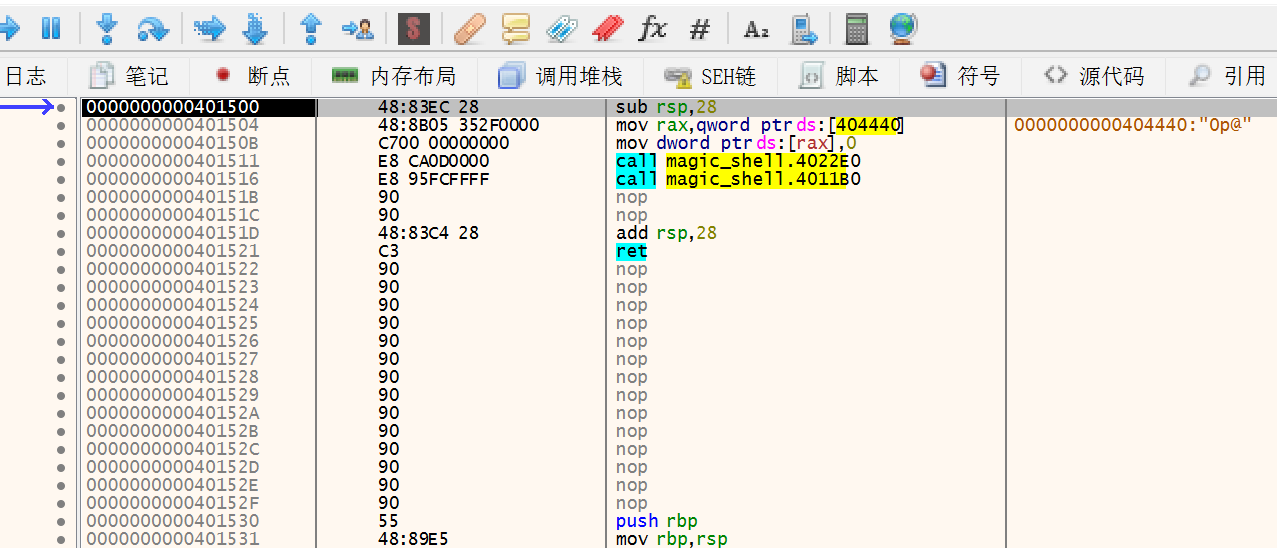Open the 调用堆栈 (Call Stack) tab
Image resolution: width=1277 pixels, height=548 pixels.
pyautogui.click(x=560, y=76)
